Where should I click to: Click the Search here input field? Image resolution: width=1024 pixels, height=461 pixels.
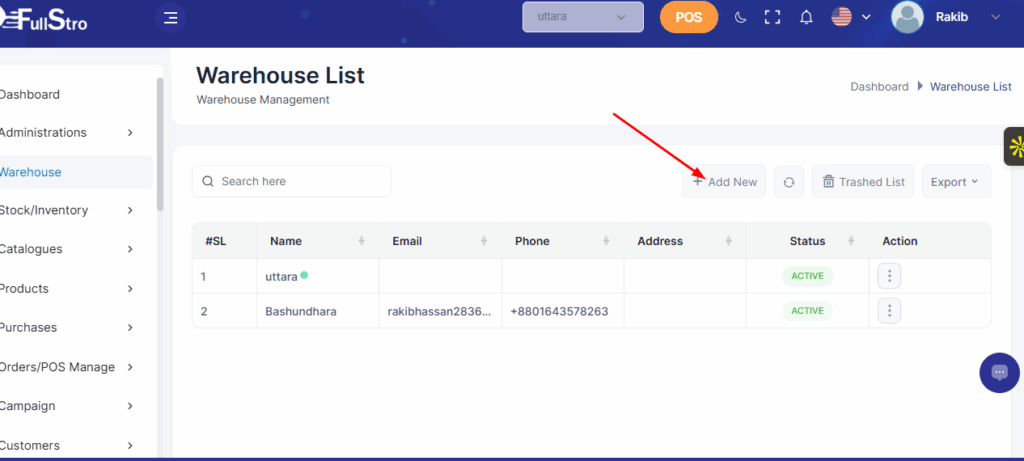(x=292, y=182)
